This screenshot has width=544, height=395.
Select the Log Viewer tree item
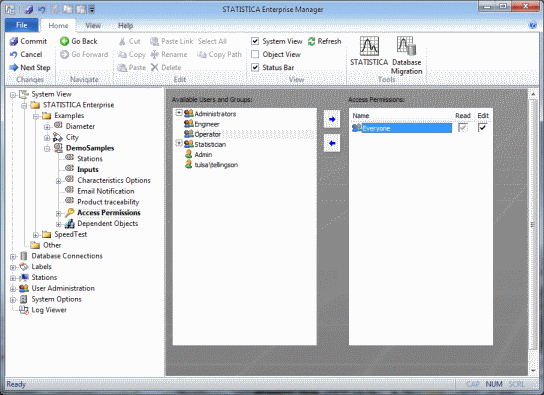(49, 310)
